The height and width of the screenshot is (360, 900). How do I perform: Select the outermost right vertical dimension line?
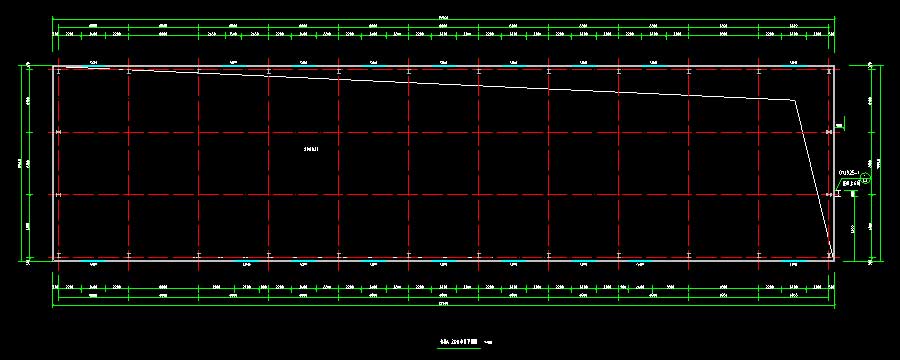[880, 163]
